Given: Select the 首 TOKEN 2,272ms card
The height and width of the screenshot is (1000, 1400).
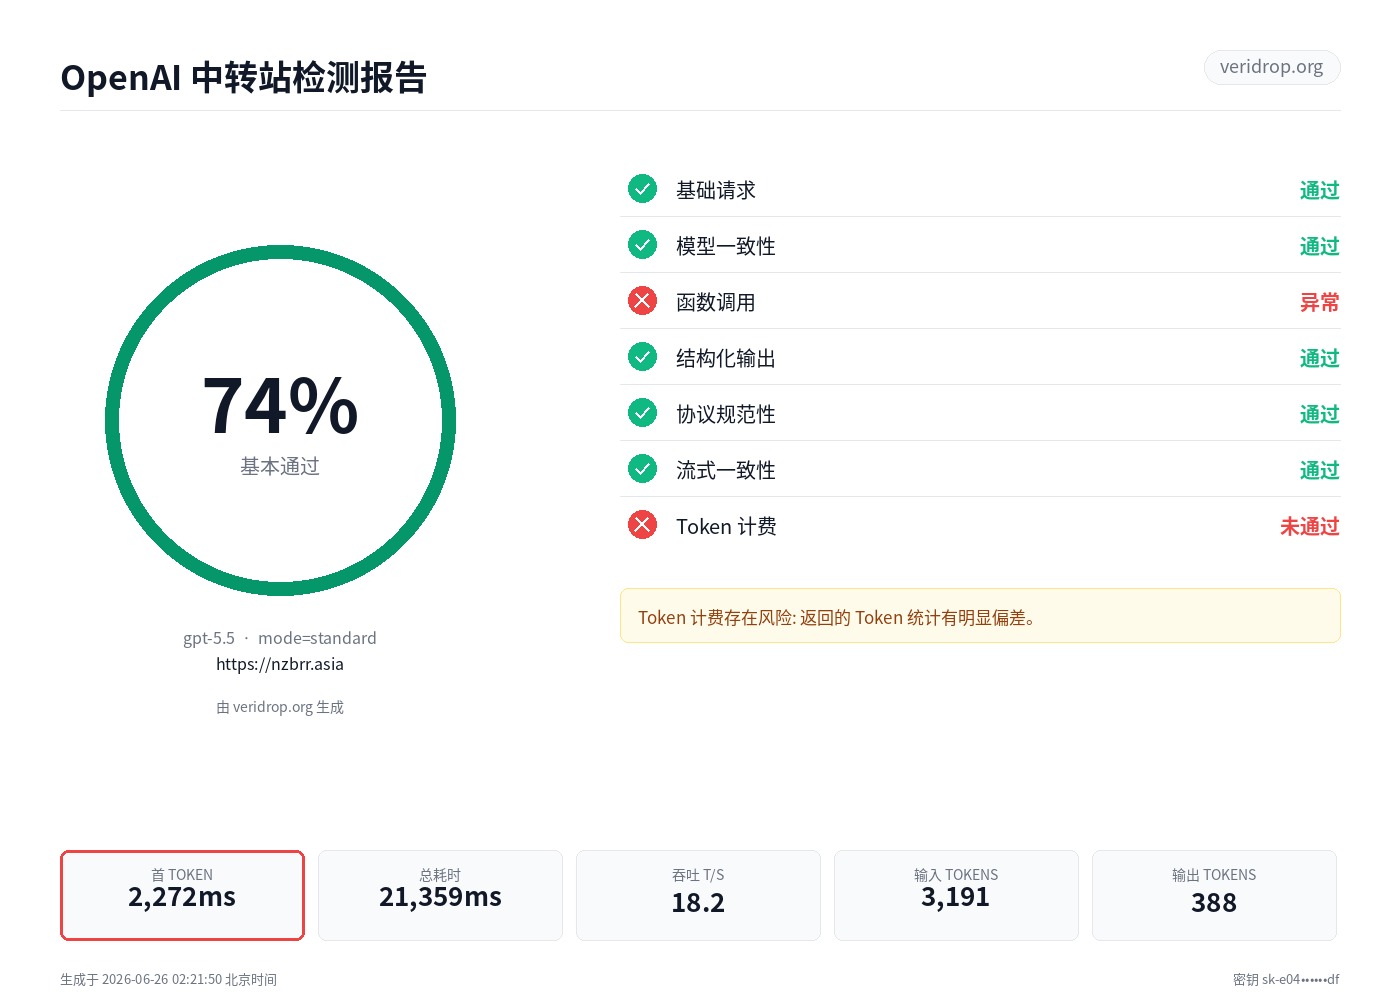Looking at the screenshot, I should pos(182,895).
